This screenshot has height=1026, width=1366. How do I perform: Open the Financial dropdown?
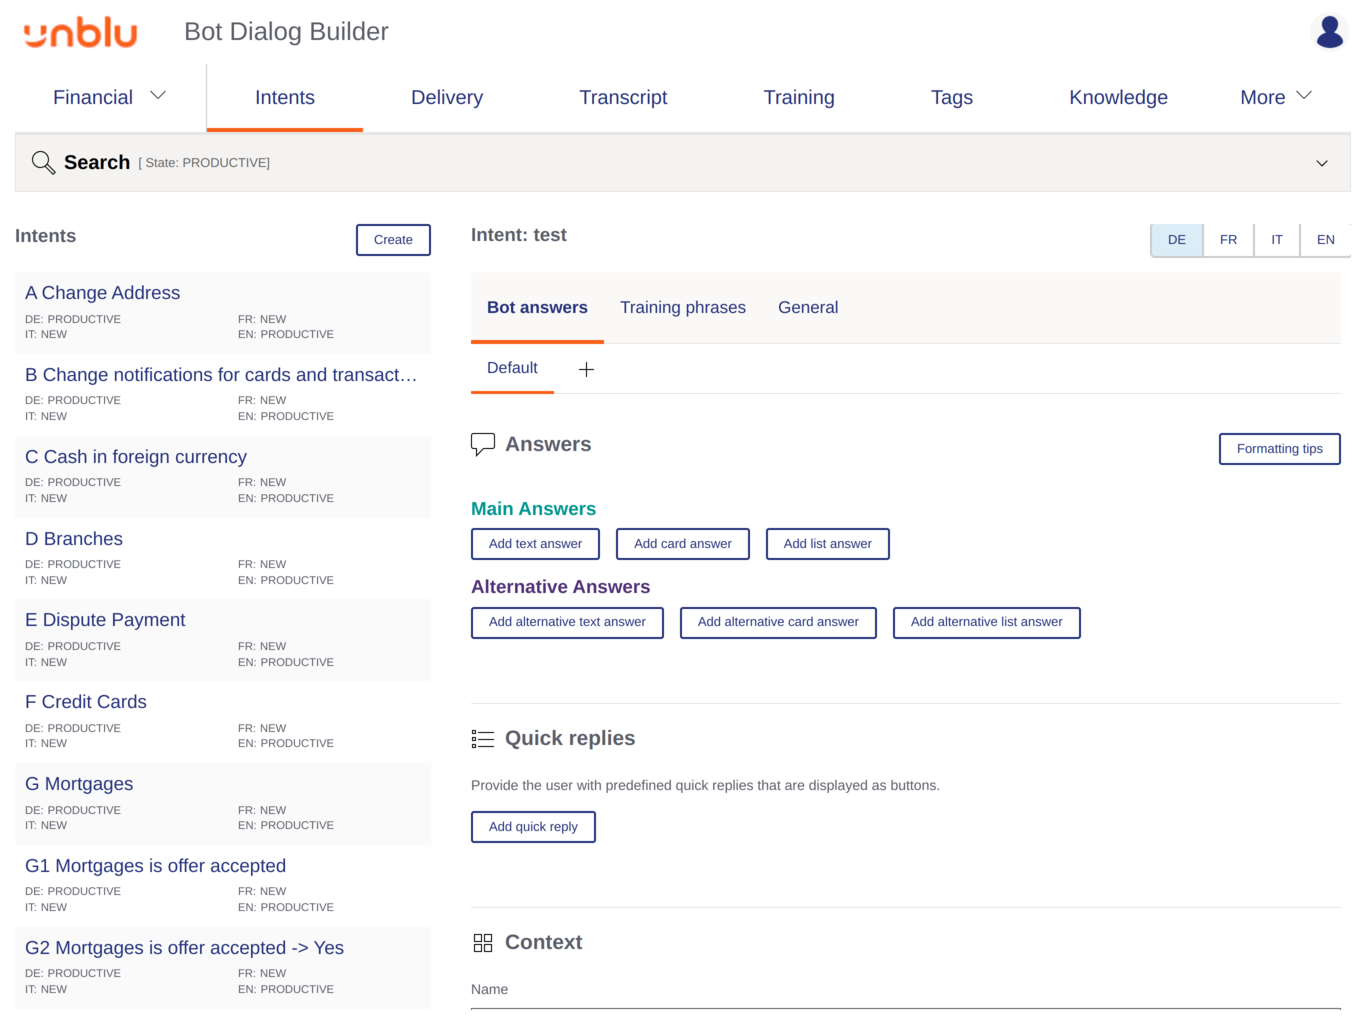[x=109, y=97]
